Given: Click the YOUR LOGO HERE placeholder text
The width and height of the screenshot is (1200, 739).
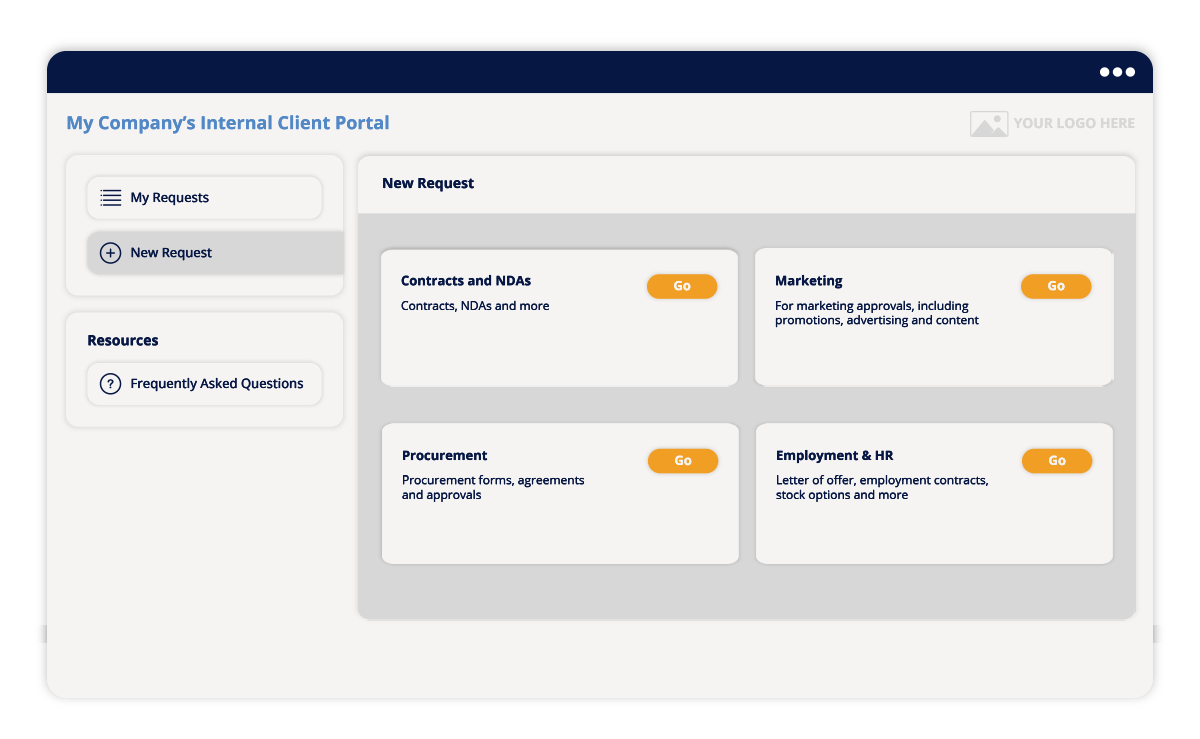Looking at the screenshot, I should click(1073, 123).
